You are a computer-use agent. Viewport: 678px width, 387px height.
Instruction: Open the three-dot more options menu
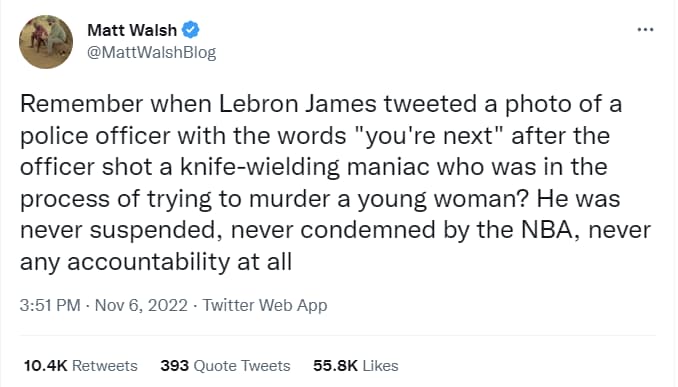point(645,30)
